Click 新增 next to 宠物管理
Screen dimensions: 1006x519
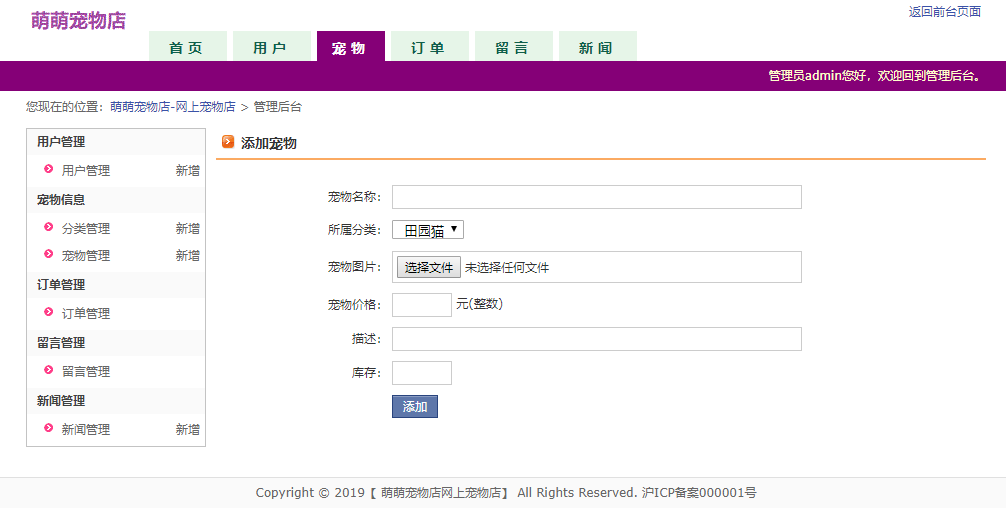187,255
